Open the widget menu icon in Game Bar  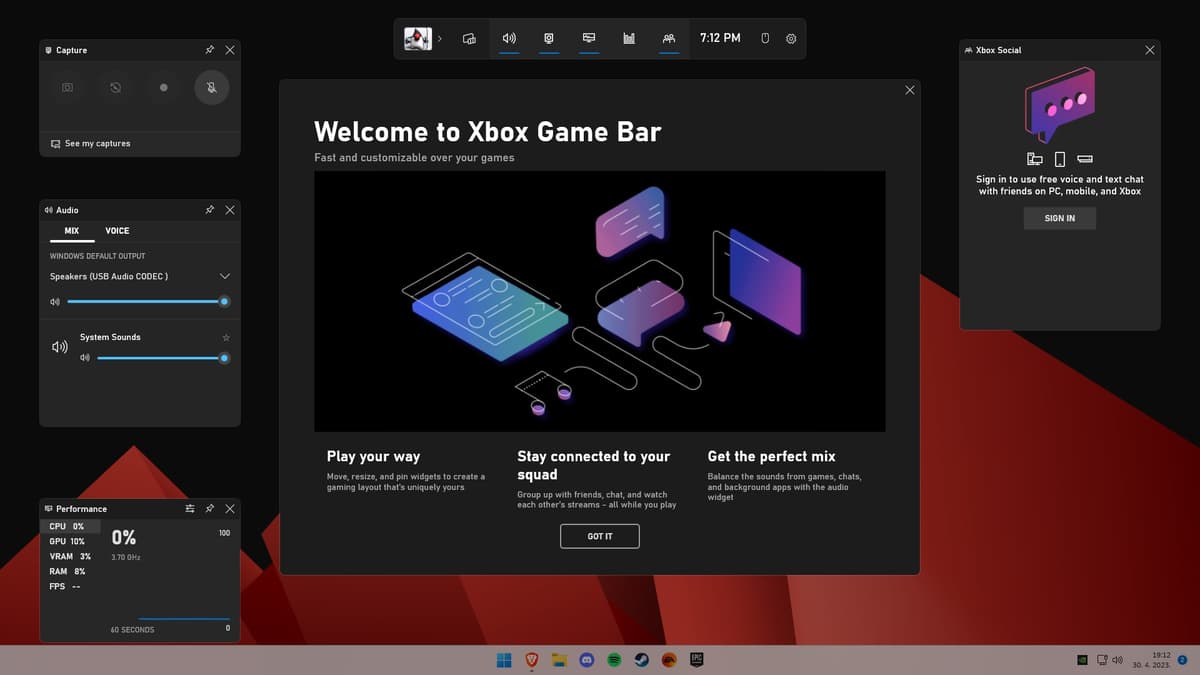469,39
